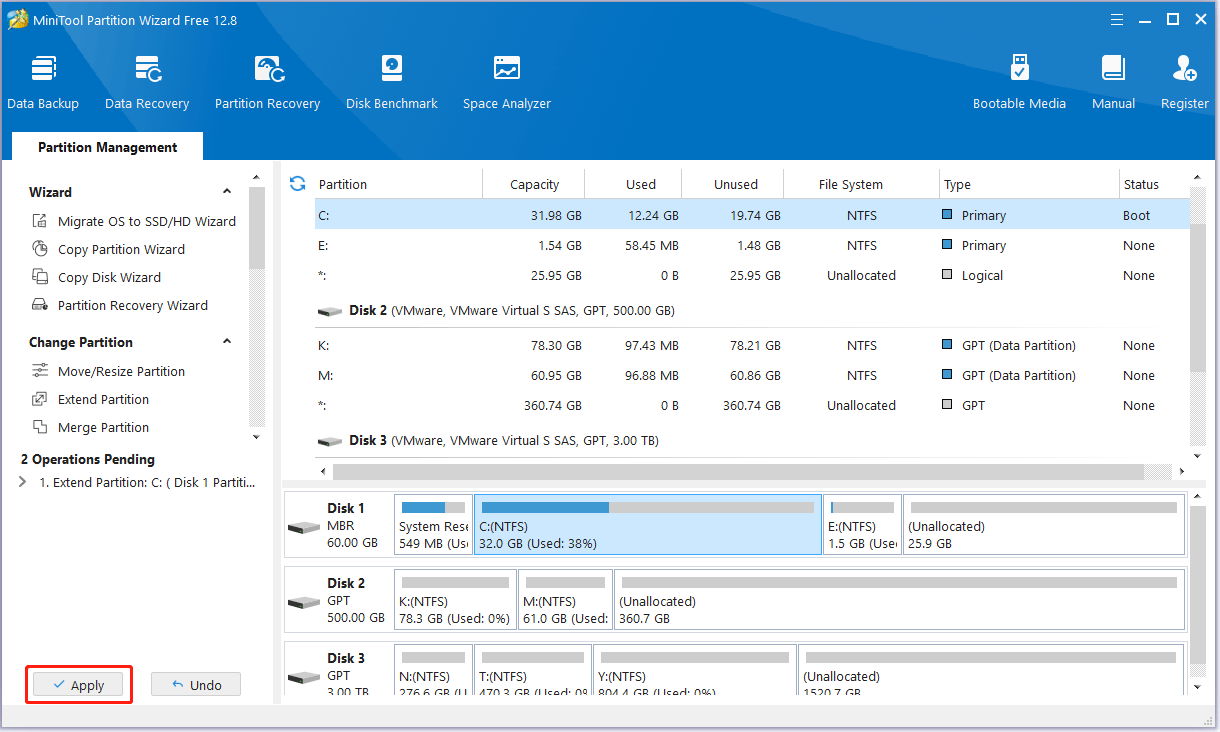Start Partition Recovery Wizard
1220x732 pixels.
click(x=132, y=305)
